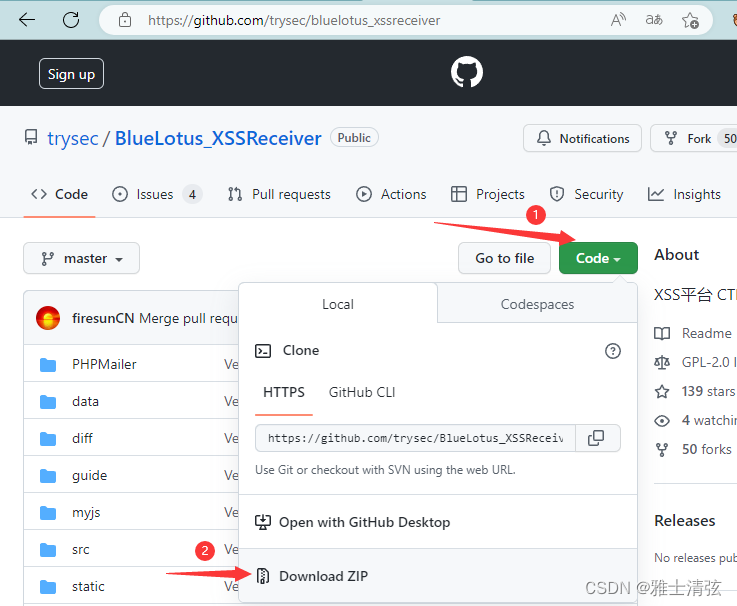This screenshot has width=737, height=606.
Task: Click the diff folder icon
Action: (48, 439)
